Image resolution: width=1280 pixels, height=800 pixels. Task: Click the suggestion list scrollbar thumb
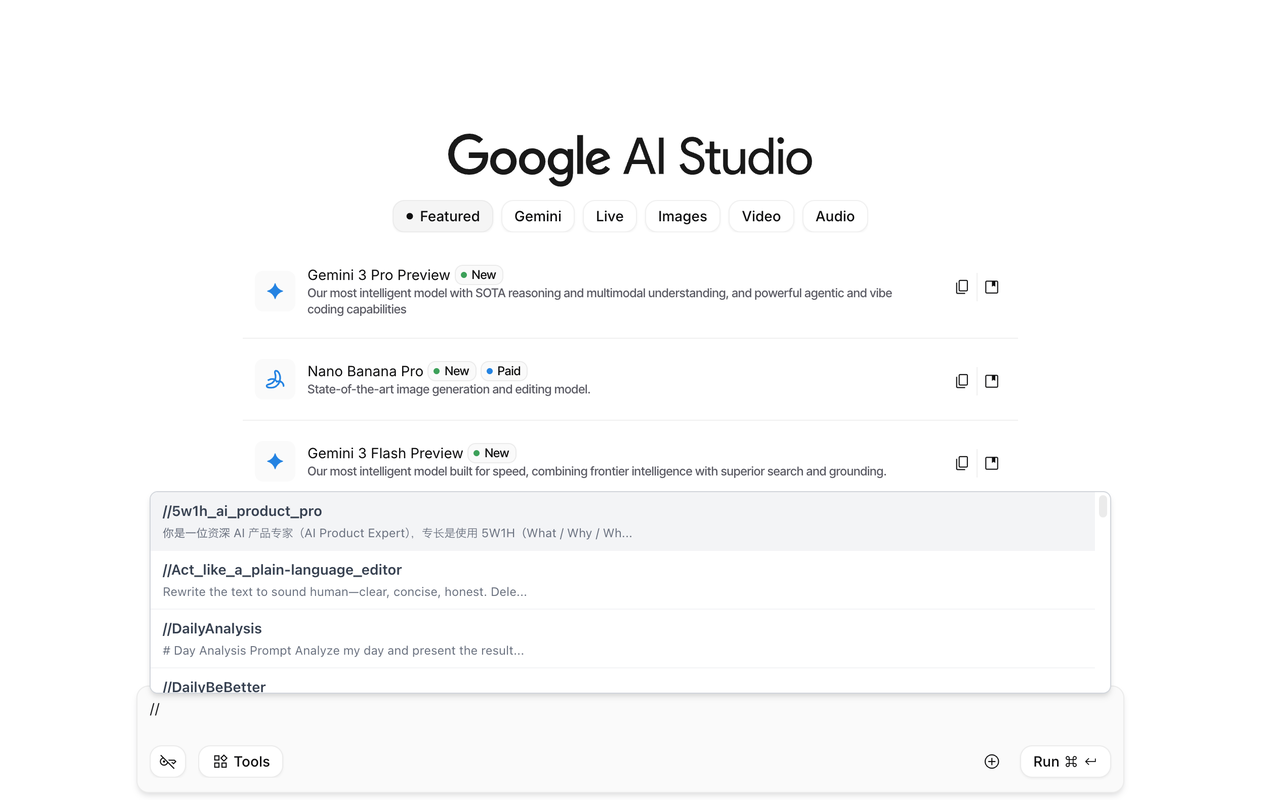coord(1103,507)
